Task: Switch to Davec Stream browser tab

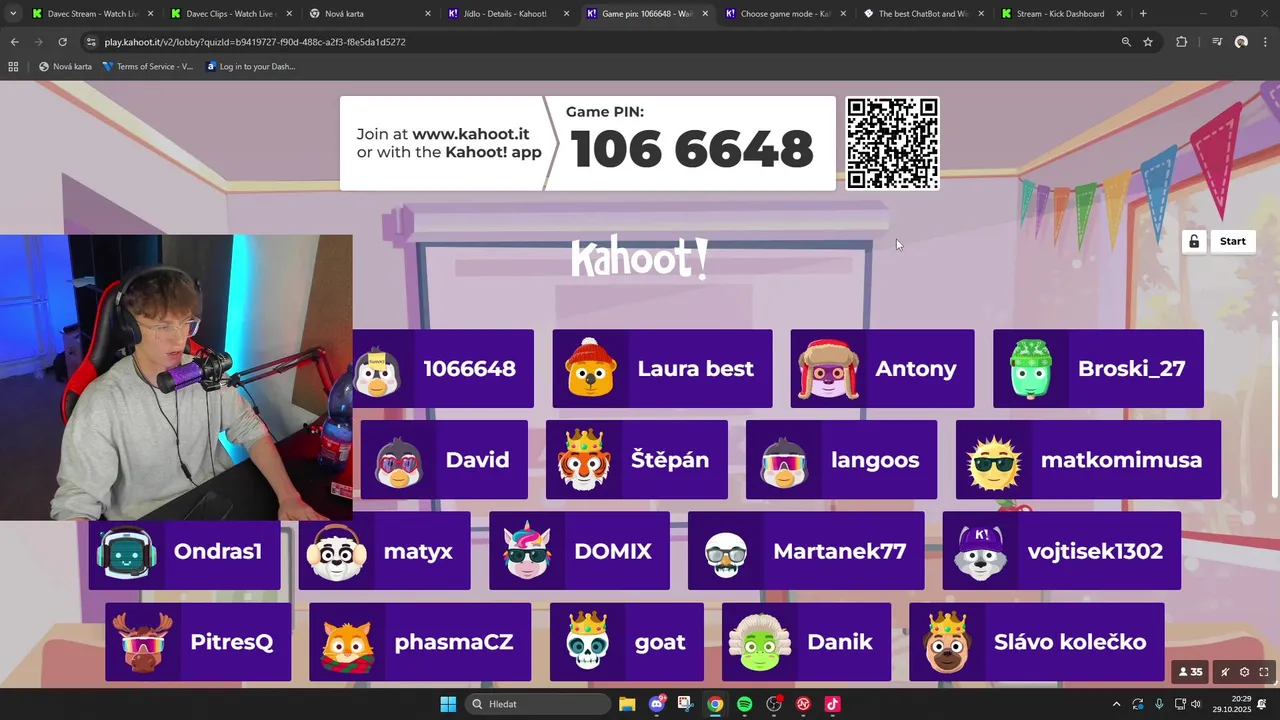Action: pos(92,14)
